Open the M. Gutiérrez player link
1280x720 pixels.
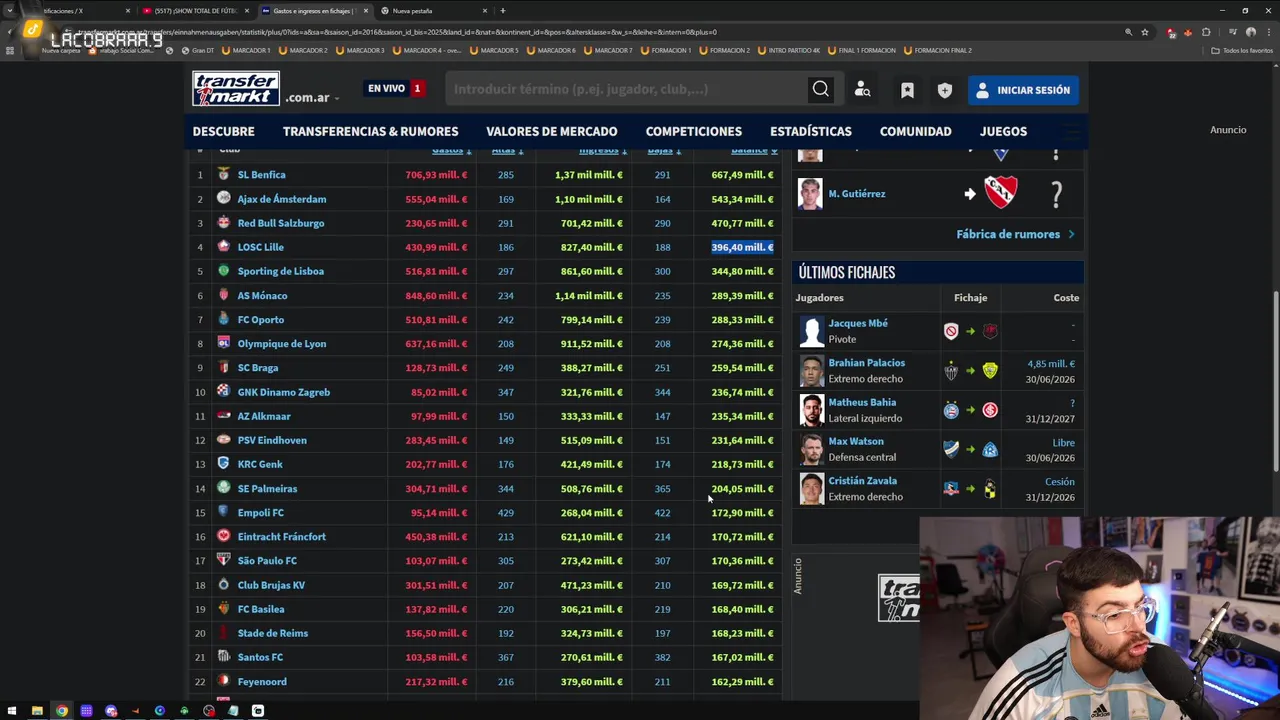point(856,193)
